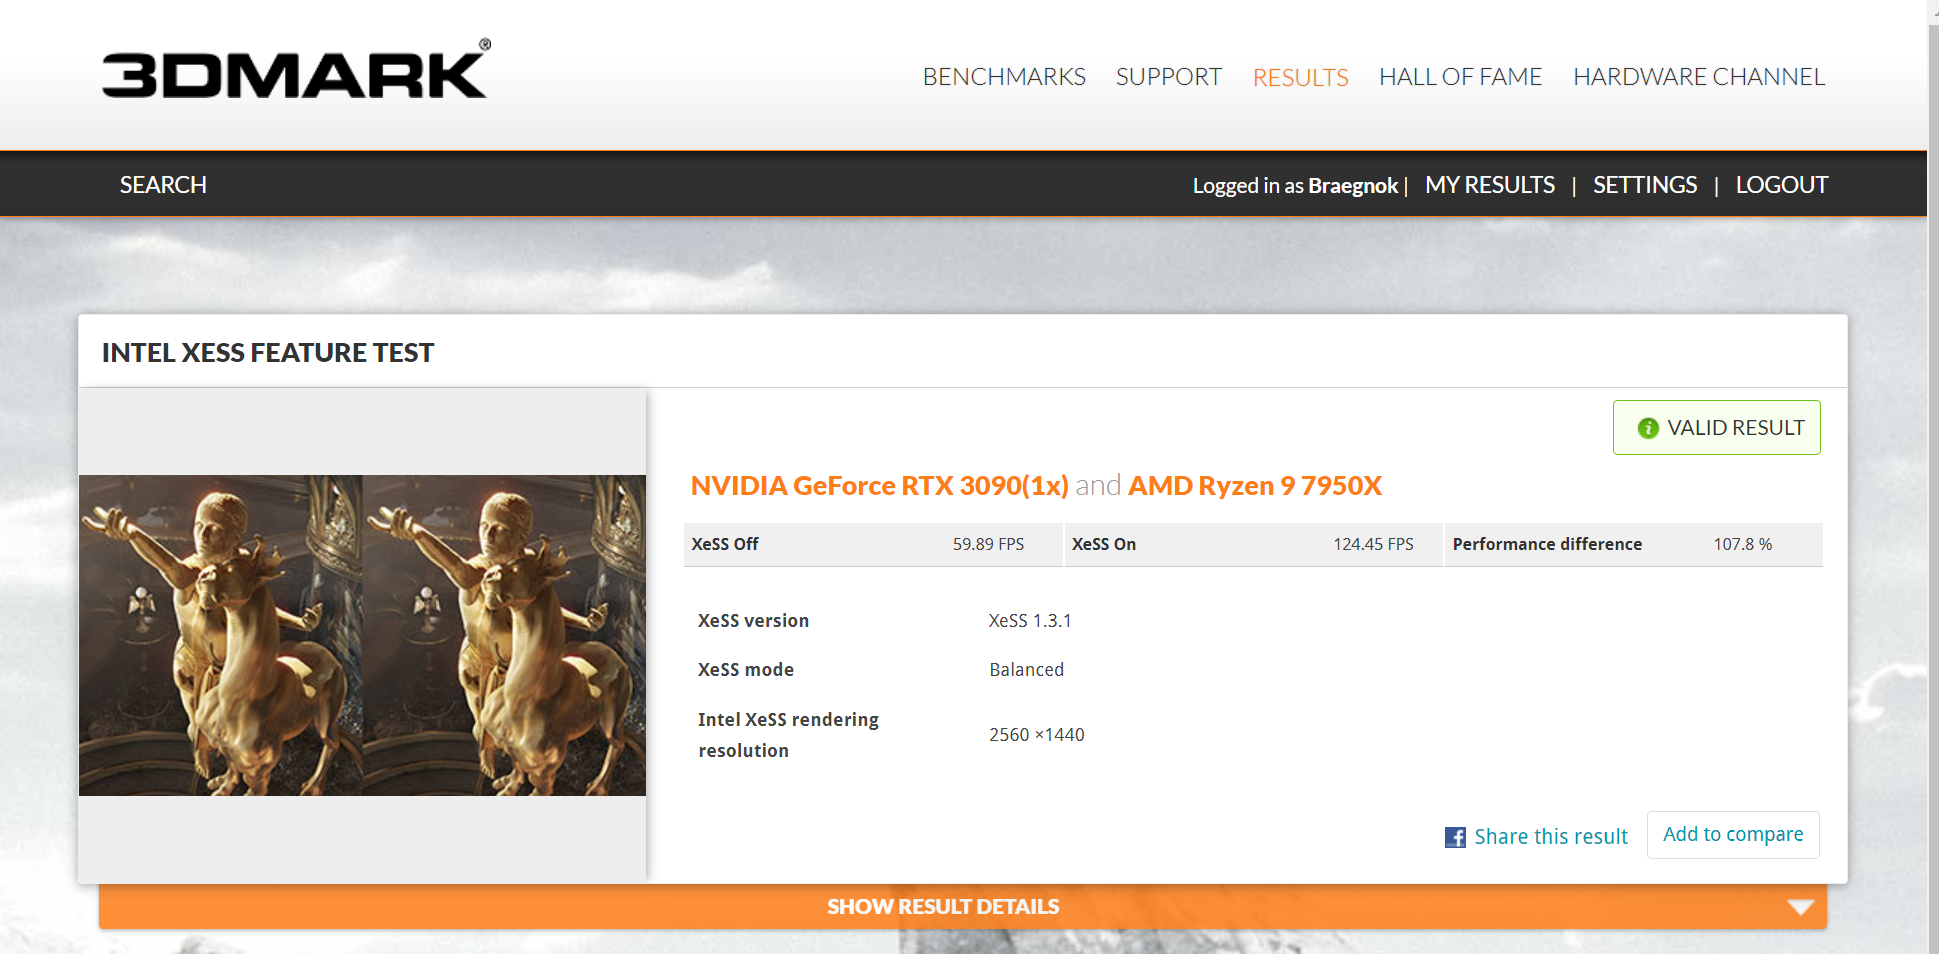Click the XeSS Off label

click(x=725, y=544)
